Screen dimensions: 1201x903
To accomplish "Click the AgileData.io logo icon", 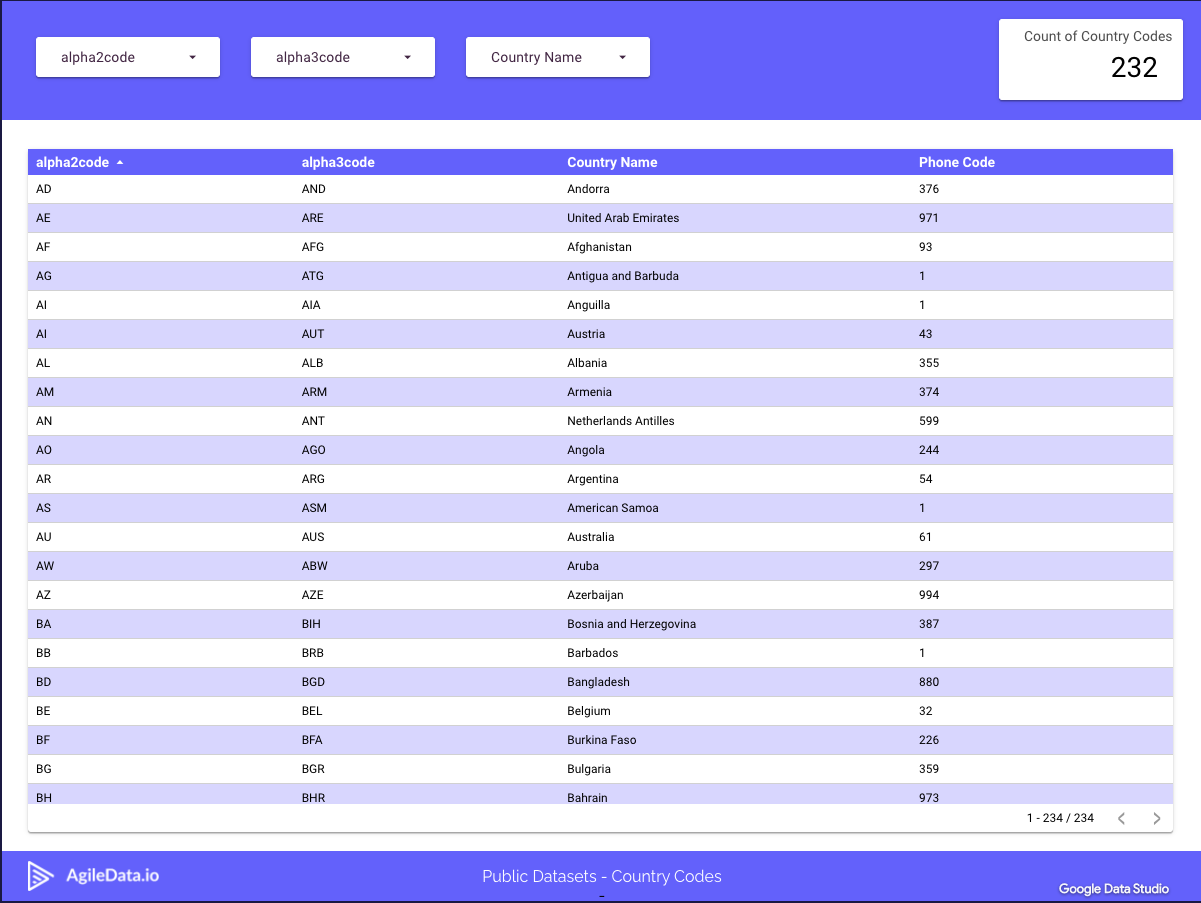I will click(x=40, y=875).
